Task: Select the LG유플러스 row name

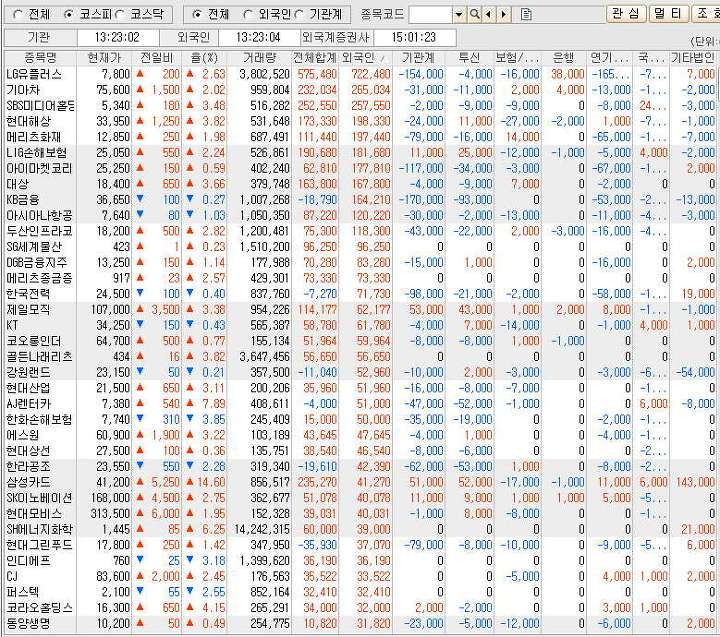Action: coord(34,74)
